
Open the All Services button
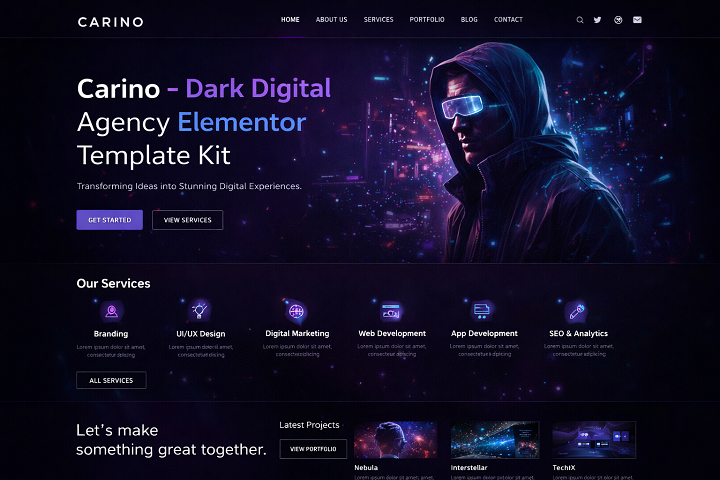click(111, 380)
